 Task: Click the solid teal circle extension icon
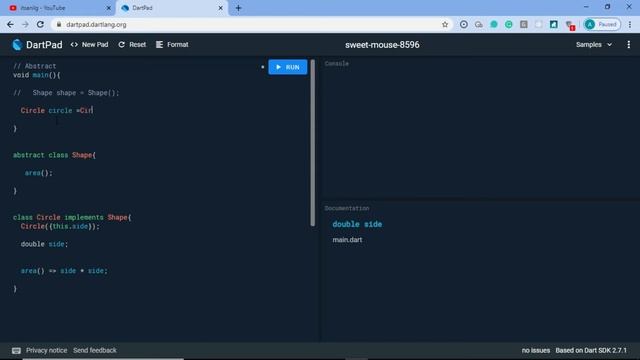(x=494, y=24)
